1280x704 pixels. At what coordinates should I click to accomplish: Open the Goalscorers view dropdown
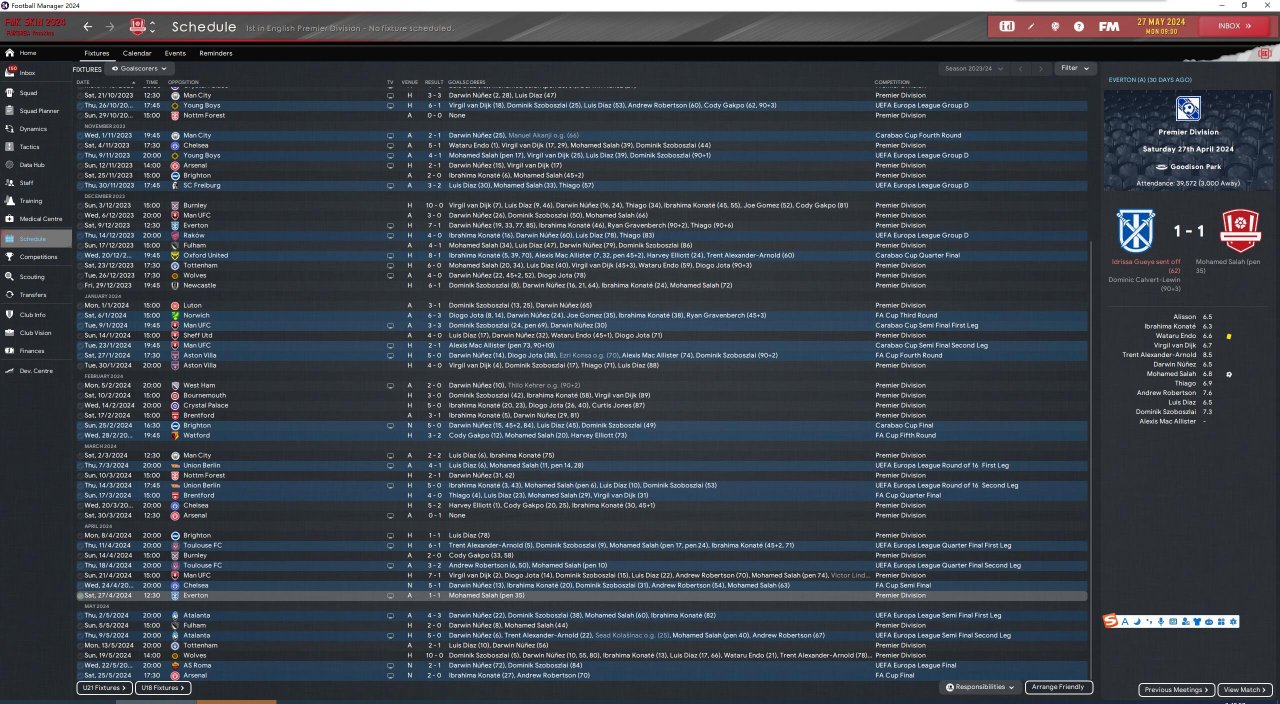139,68
